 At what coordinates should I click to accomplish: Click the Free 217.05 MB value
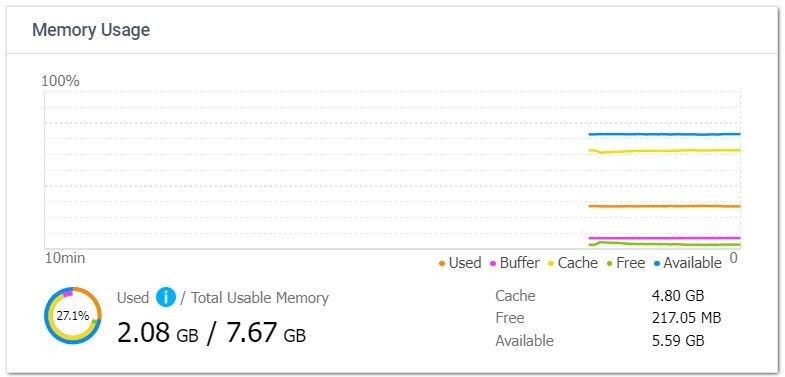pyautogui.click(x=686, y=318)
